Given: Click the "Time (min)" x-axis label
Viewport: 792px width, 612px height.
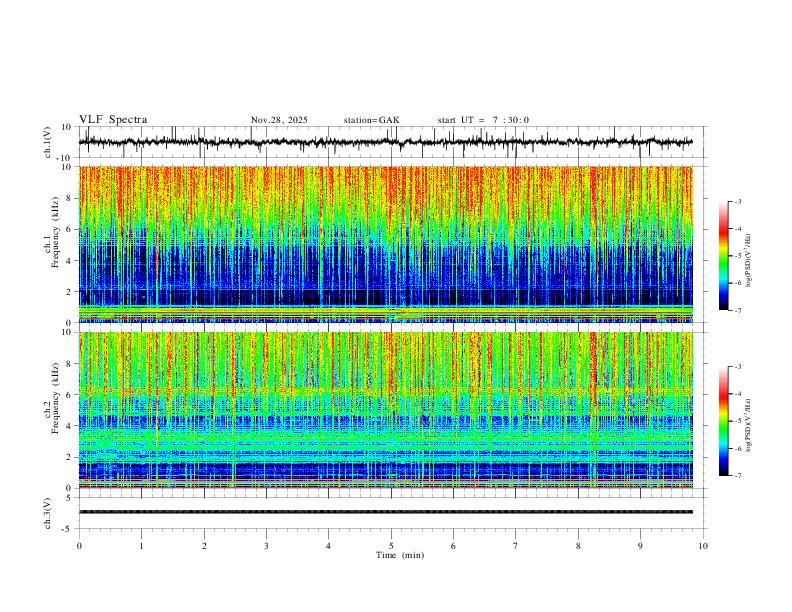Looking at the screenshot, I should [x=400, y=555].
